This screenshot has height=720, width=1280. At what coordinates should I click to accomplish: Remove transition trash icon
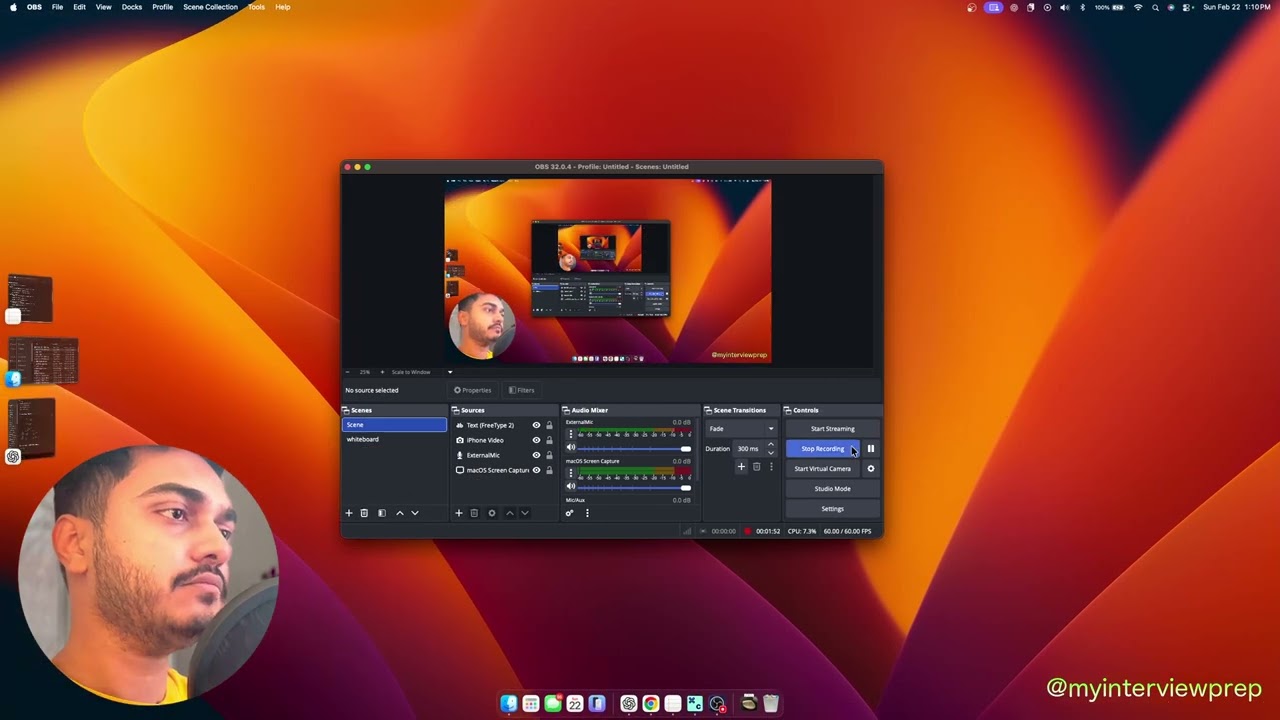coord(756,466)
